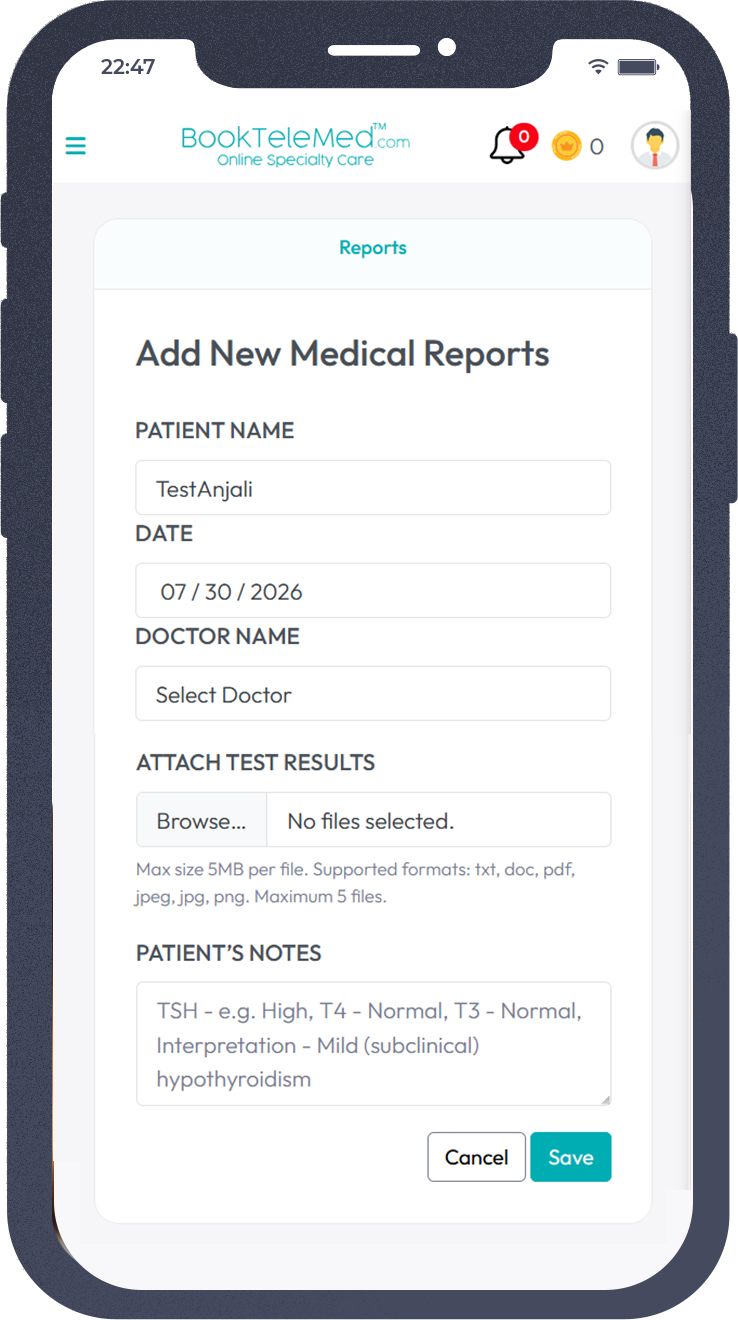Image resolution: width=738 pixels, height=1320 pixels.
Task: Click the Browse... file button
Action: pos(201,821)
